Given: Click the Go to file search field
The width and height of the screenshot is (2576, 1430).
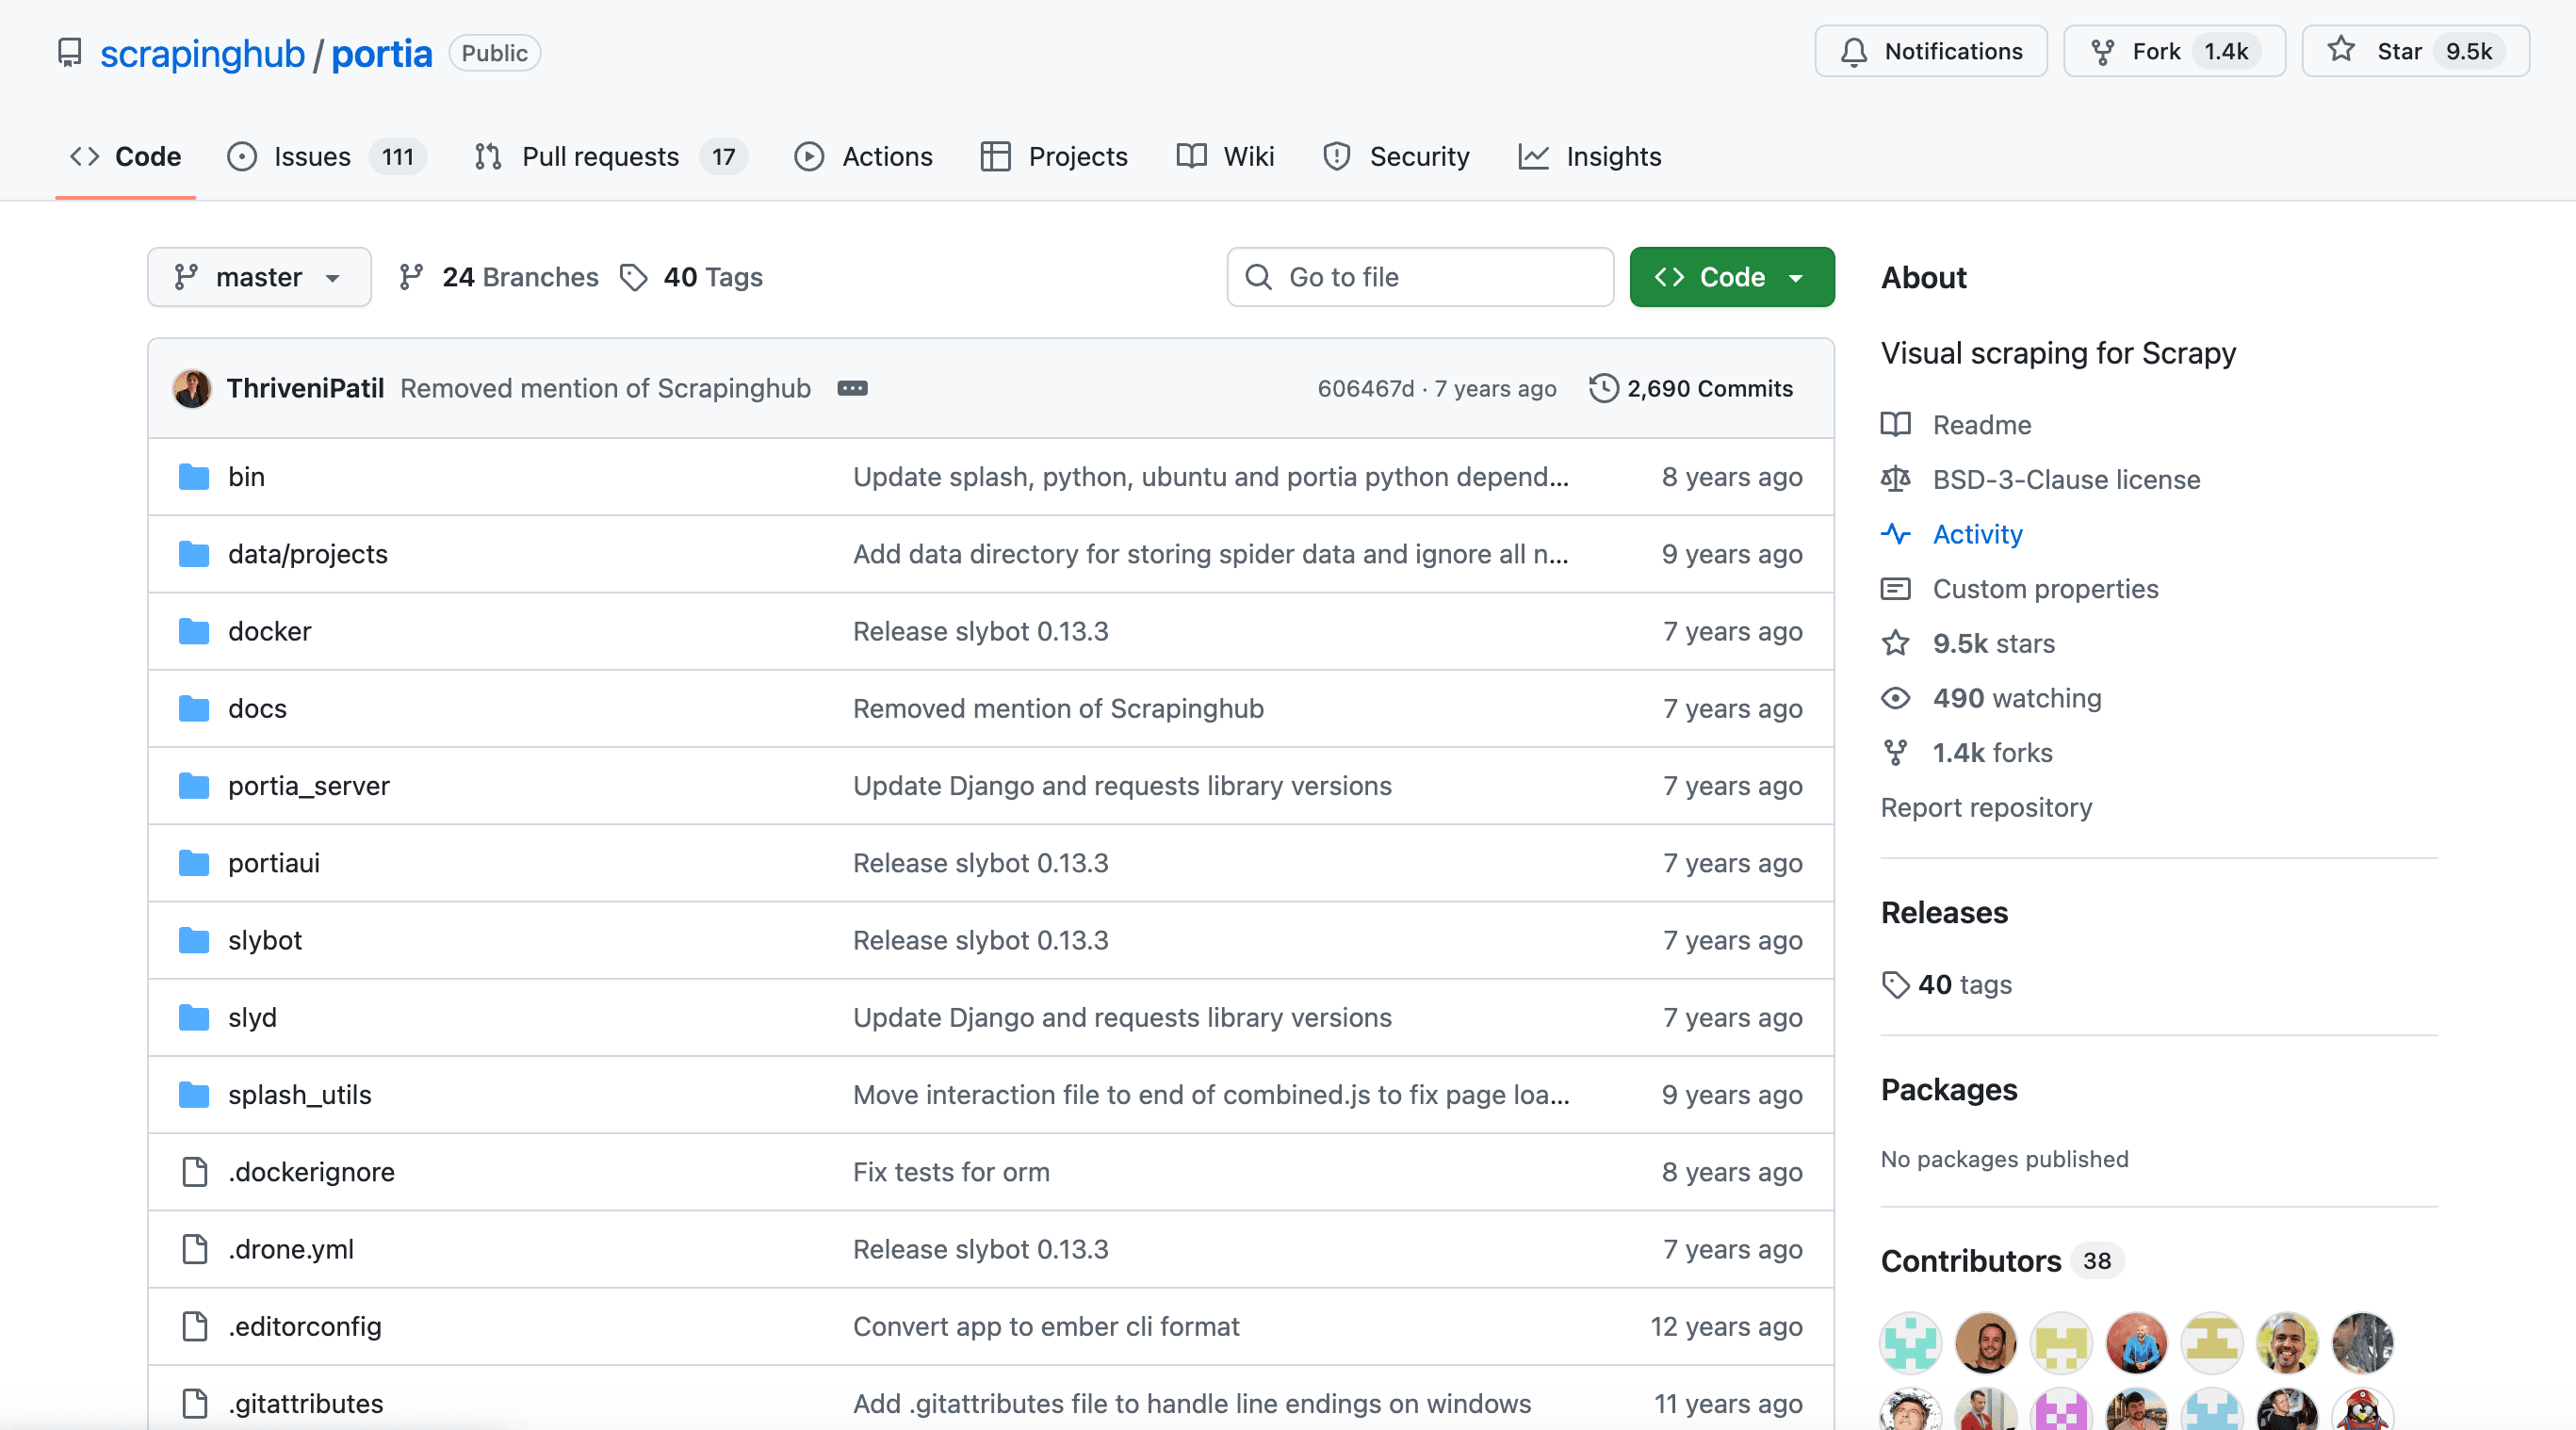Looking at the screenshot, I should pyautogui.click(x=1420, y=277).
